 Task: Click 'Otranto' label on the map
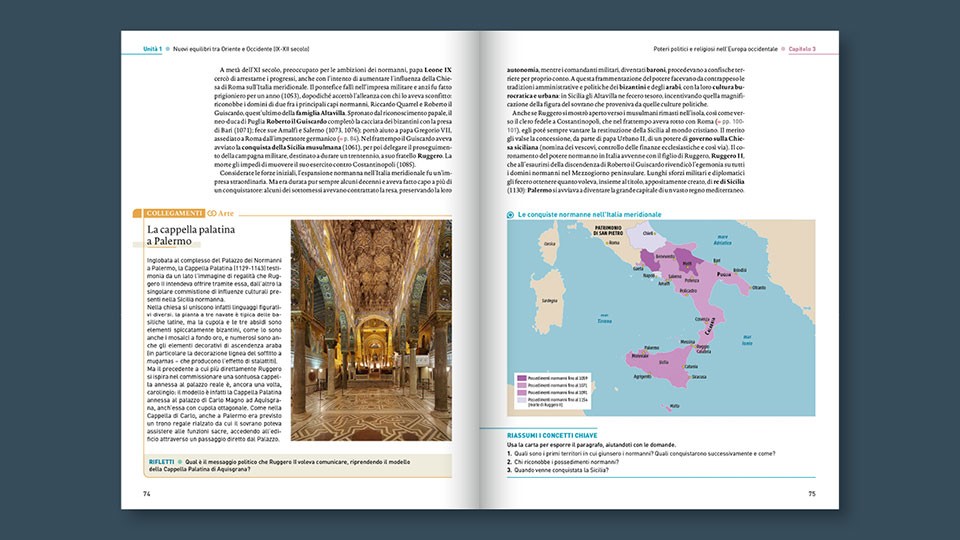click(759, 287)
